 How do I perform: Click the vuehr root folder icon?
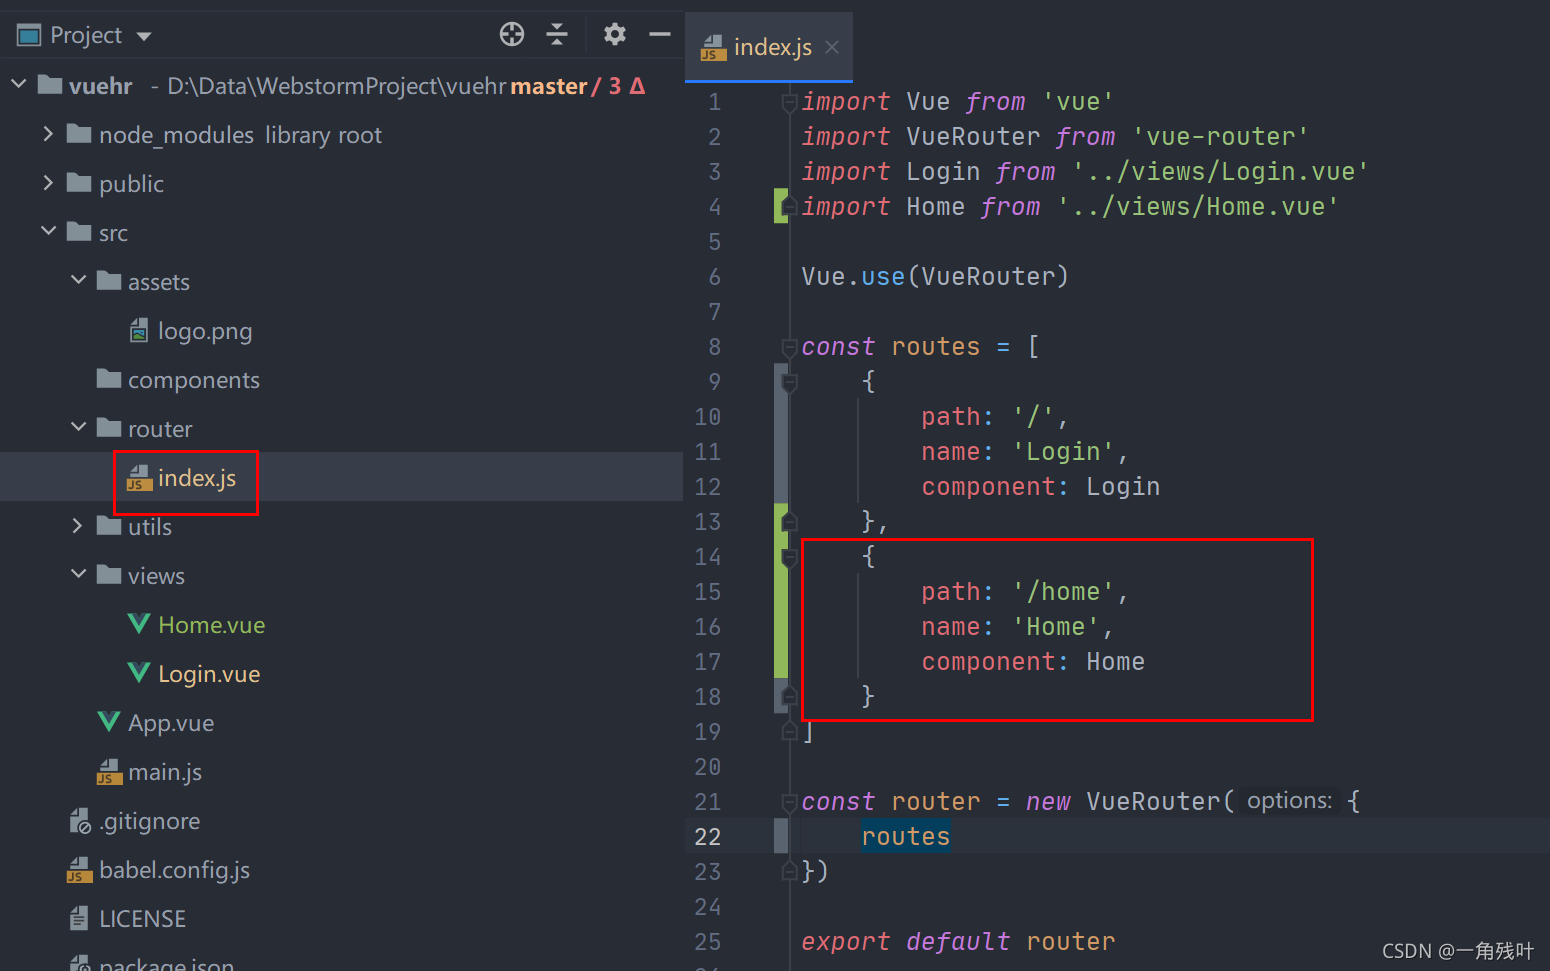pyautogui.click(x=50, y=85)
